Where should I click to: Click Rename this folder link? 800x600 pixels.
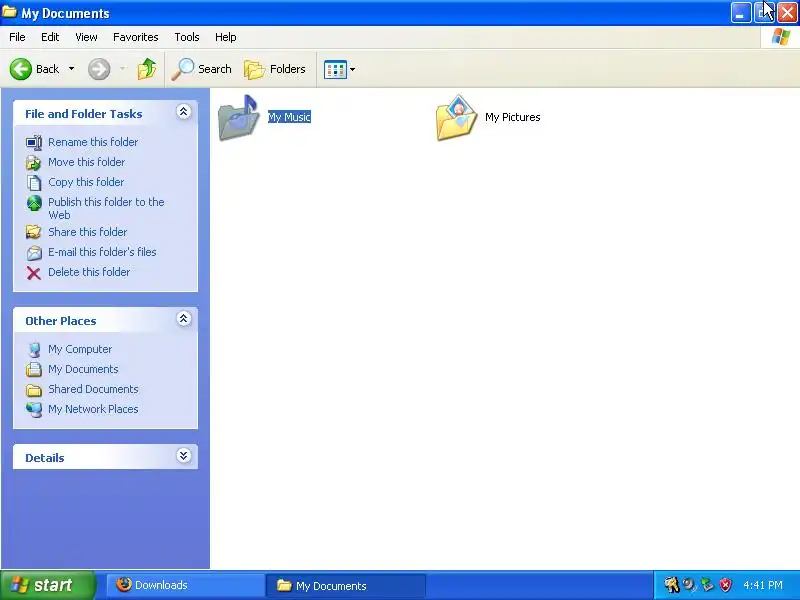[x=93, y=142]
